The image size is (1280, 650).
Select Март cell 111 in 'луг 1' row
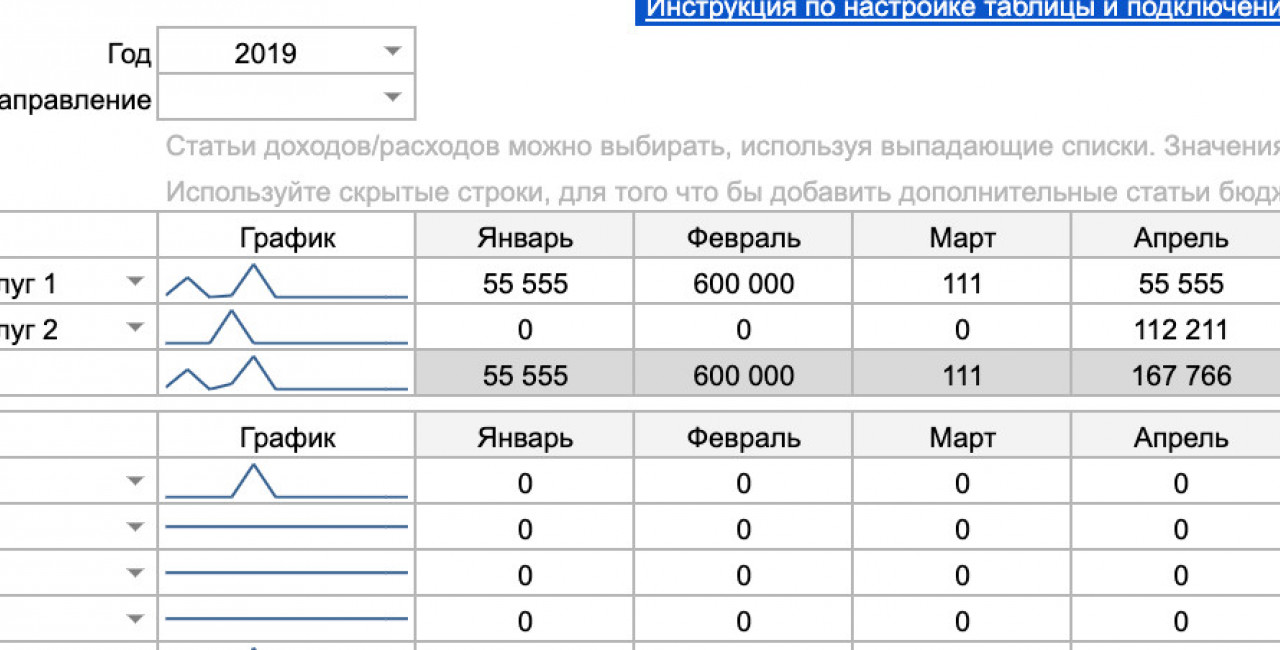click(x=961, y=284)
